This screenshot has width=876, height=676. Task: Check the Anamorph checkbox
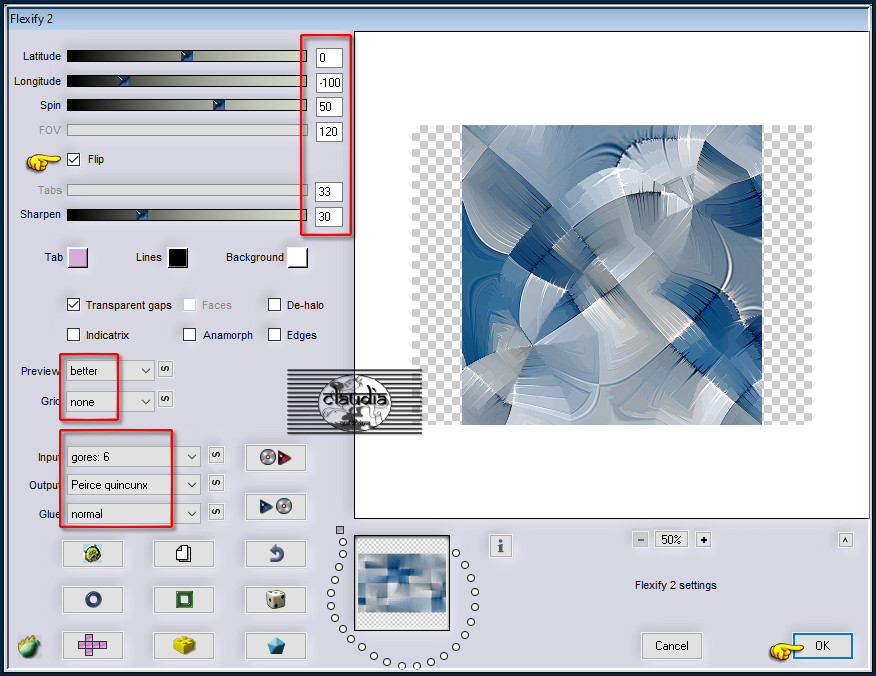pyautogui.click(x=189, y=335)
